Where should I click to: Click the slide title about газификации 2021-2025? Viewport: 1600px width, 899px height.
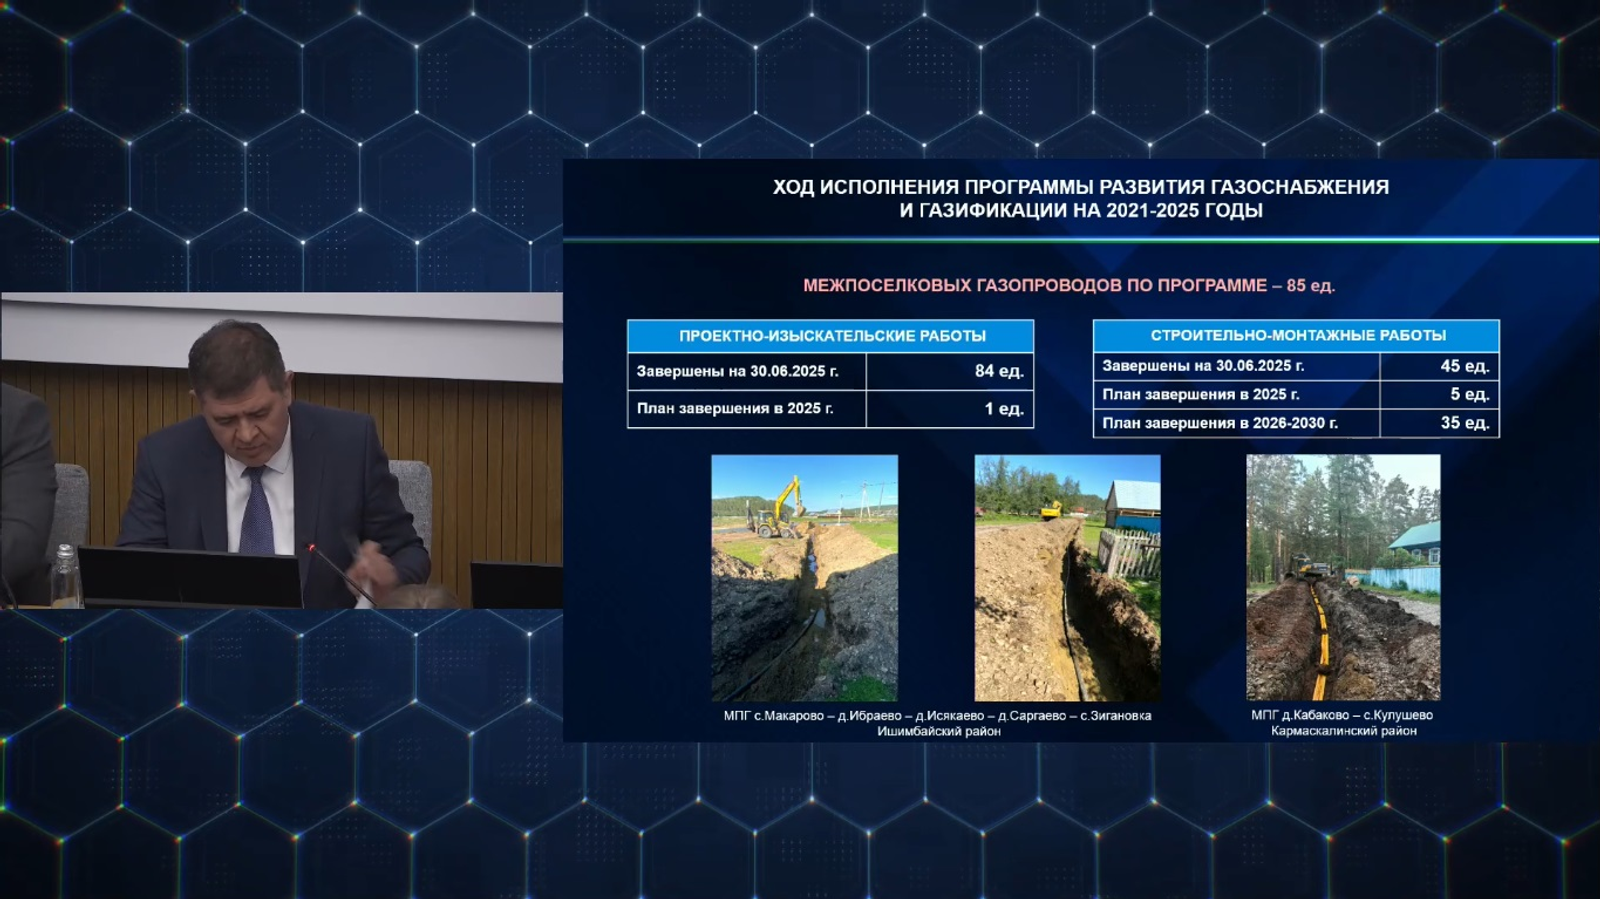[1080, 198]
